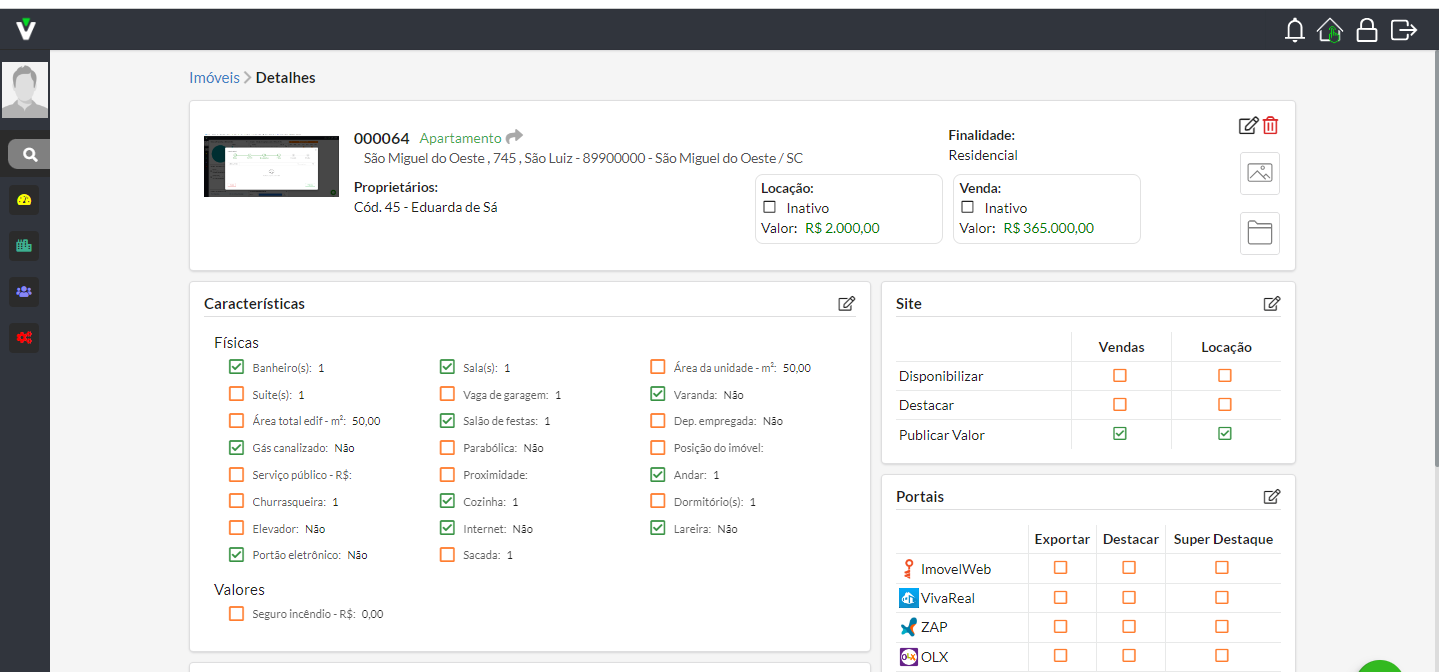Check Disponibilizar for Locação on Site
The image size is (1439, 672).
pyautogui.click(x=1225, y=376)
